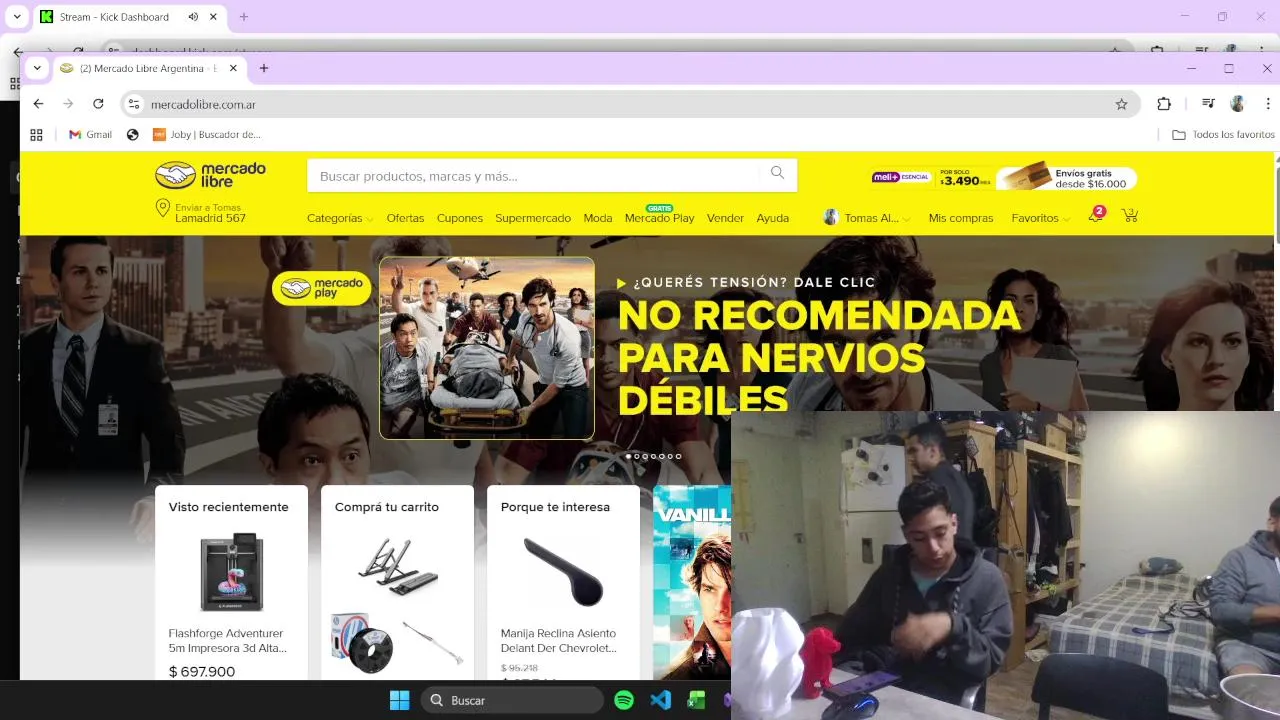Open the media control icon in Chrome toolbar
This screenshot has width=1280, height=720.
[x=1208, y=104]
